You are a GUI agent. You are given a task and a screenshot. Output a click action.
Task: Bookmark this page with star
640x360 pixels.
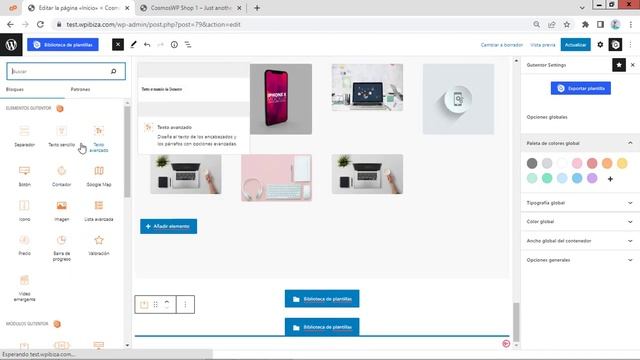coord(567,24)
